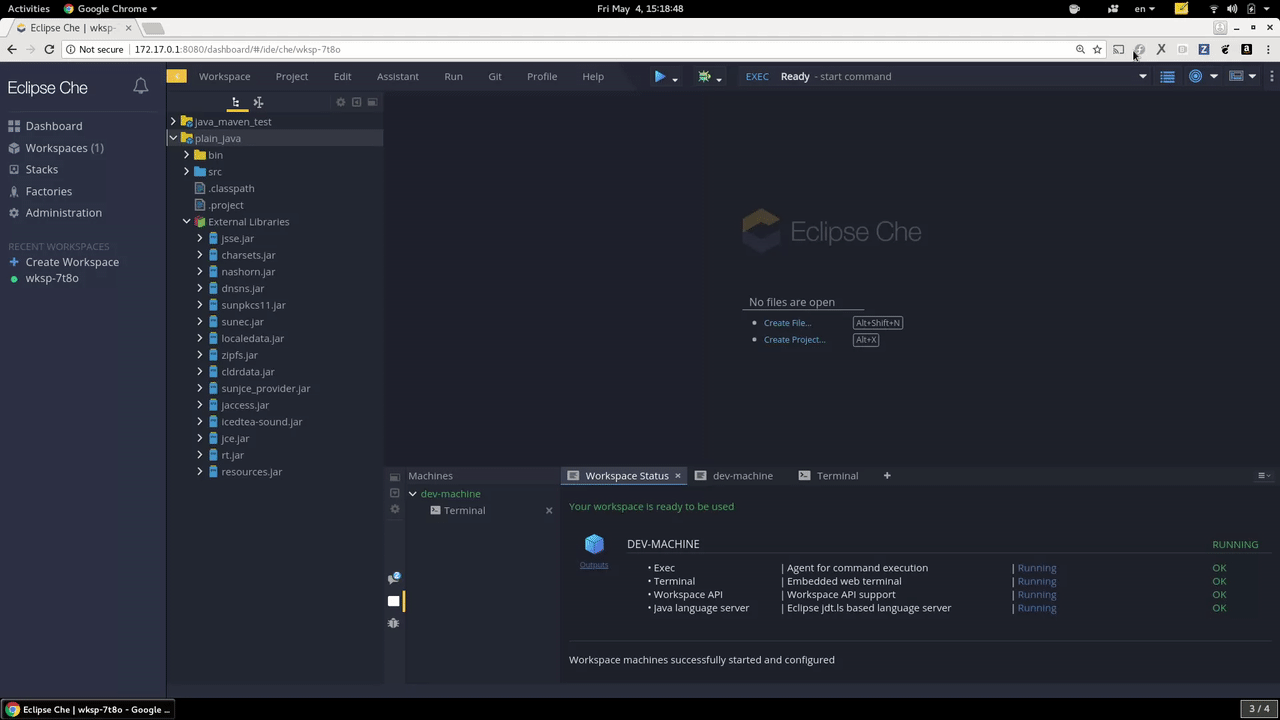Click the process list icon in toolbar
The image size is (1280, 720).
point(1167,76)
